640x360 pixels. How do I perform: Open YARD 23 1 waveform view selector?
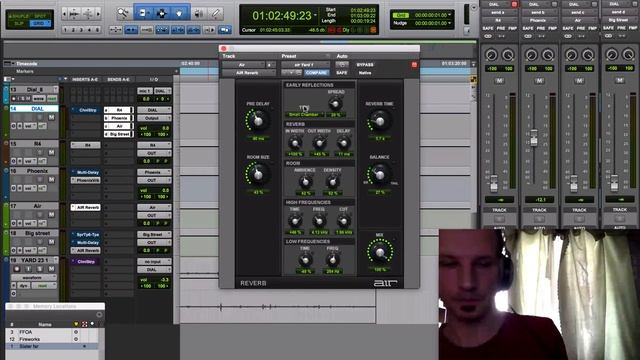[34, 278]
